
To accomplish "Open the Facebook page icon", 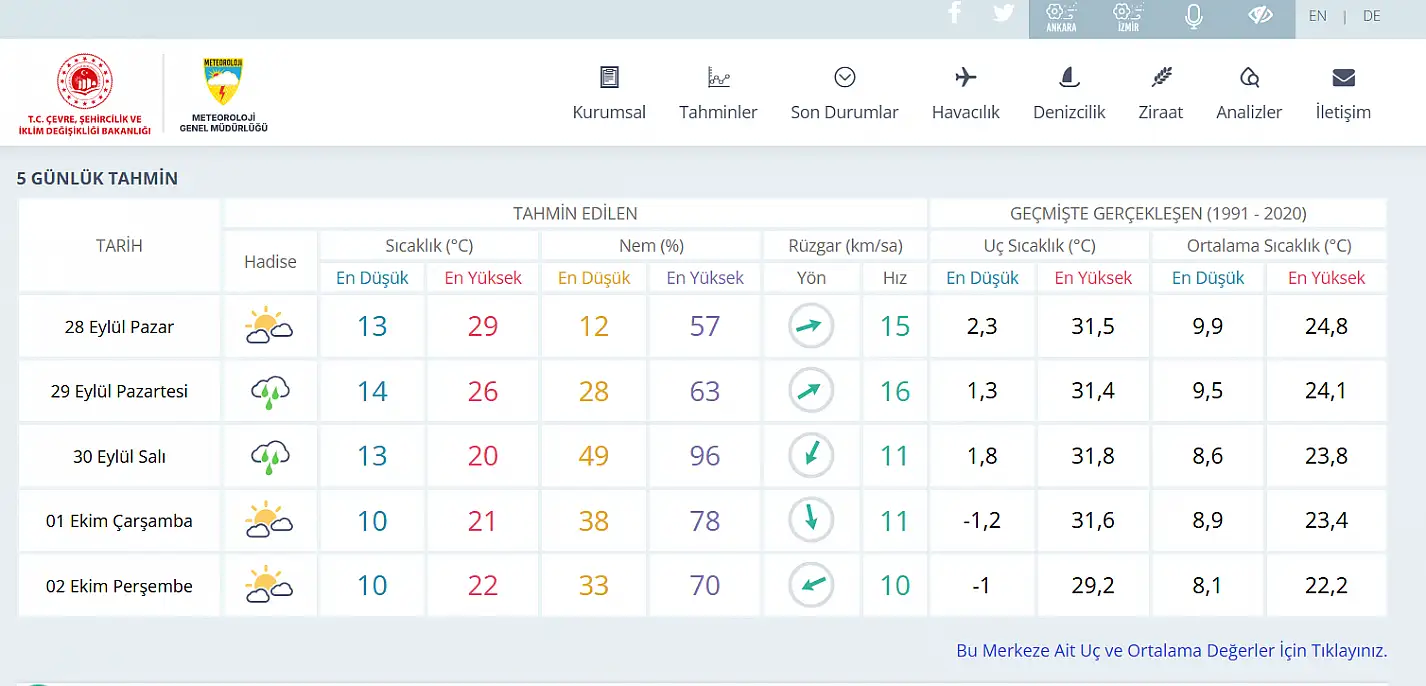I will tap(954, 13).
